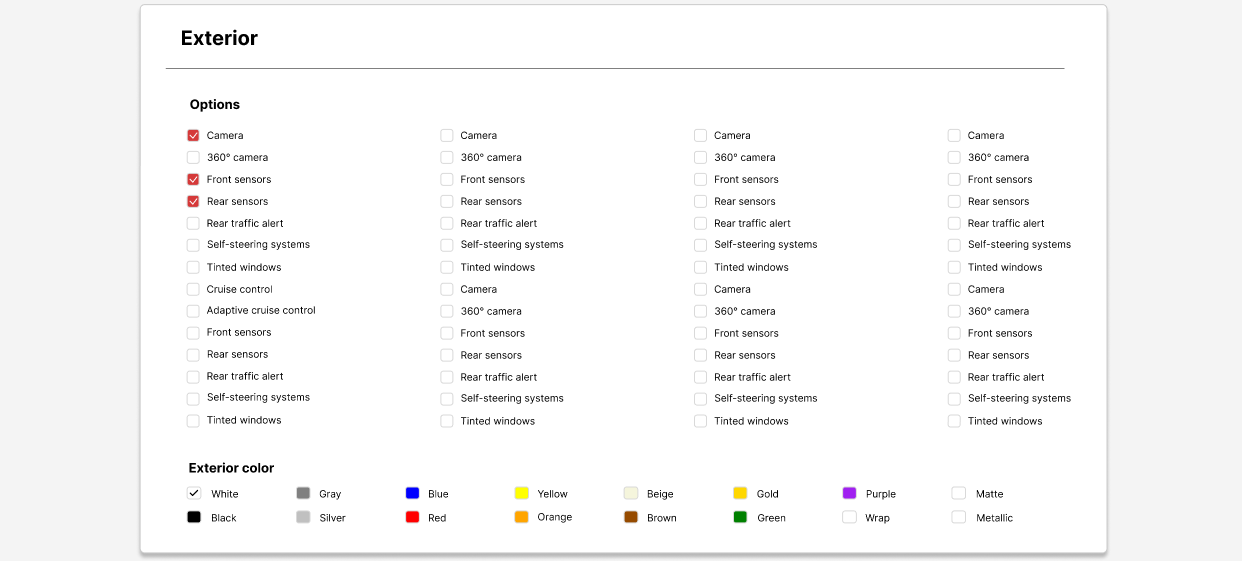
Task: Tick the Adaptive cruise control checkbox
Action: tap(193, 311)
